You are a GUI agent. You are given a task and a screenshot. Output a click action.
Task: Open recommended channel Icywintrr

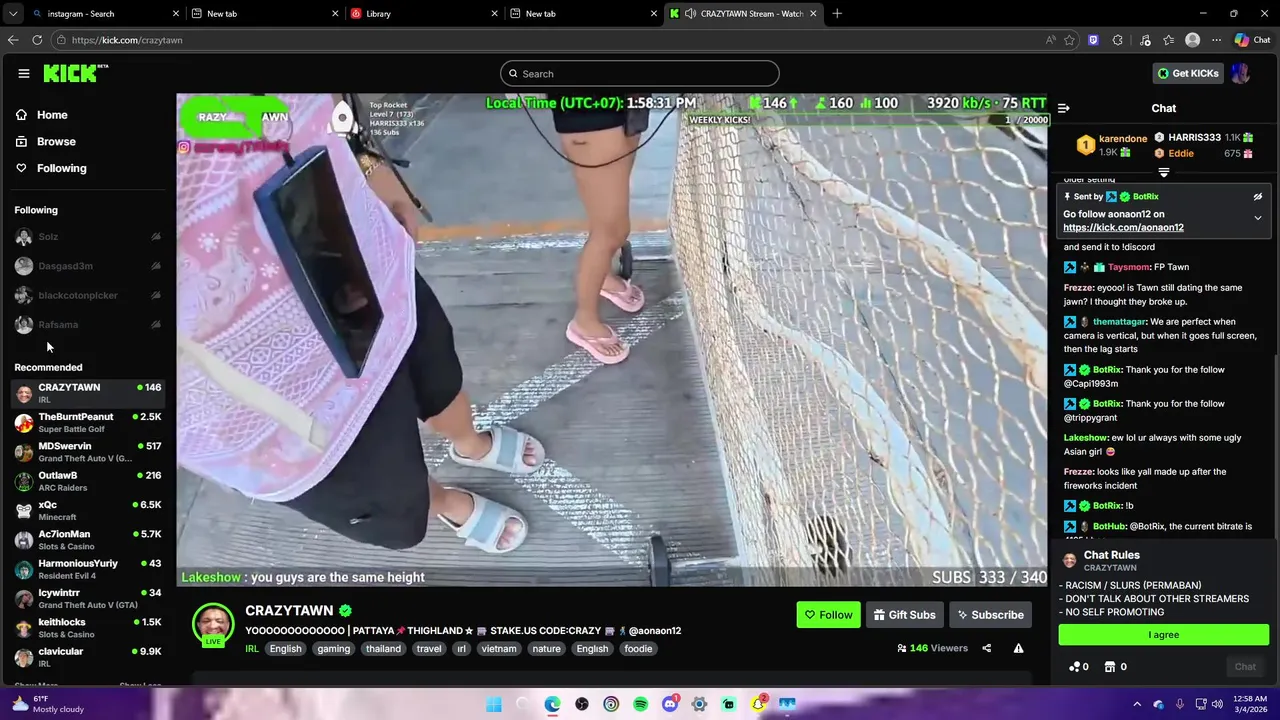tap(88, 599)
